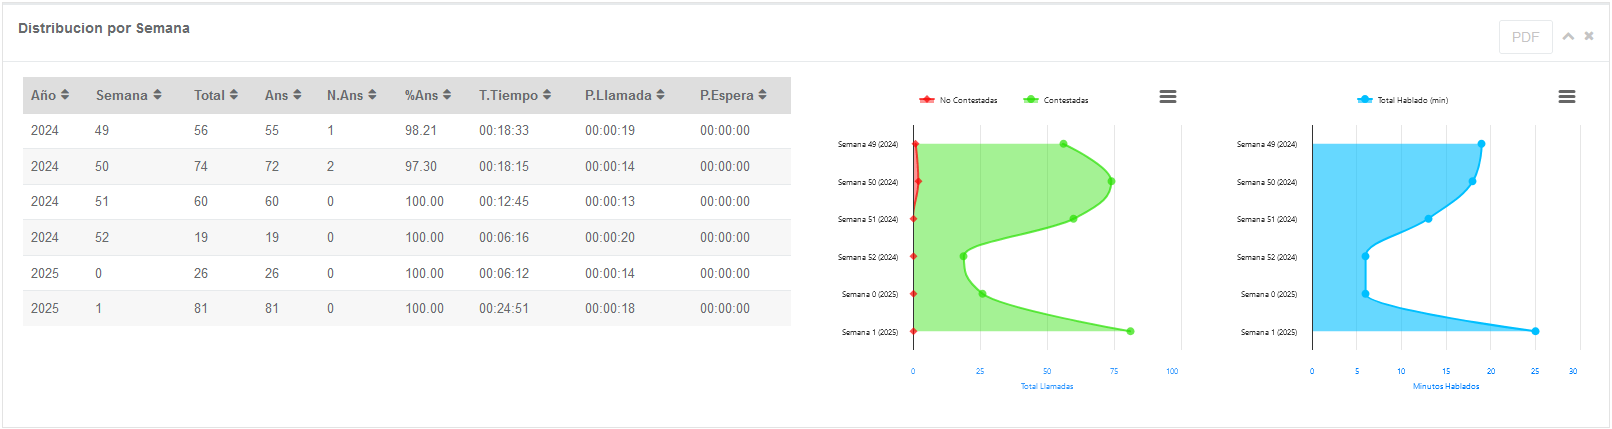Viewport: 1612px width, 429px height.
Task: Click the Semana 1 (2025) blue data point
Action: click(1535, 331)
